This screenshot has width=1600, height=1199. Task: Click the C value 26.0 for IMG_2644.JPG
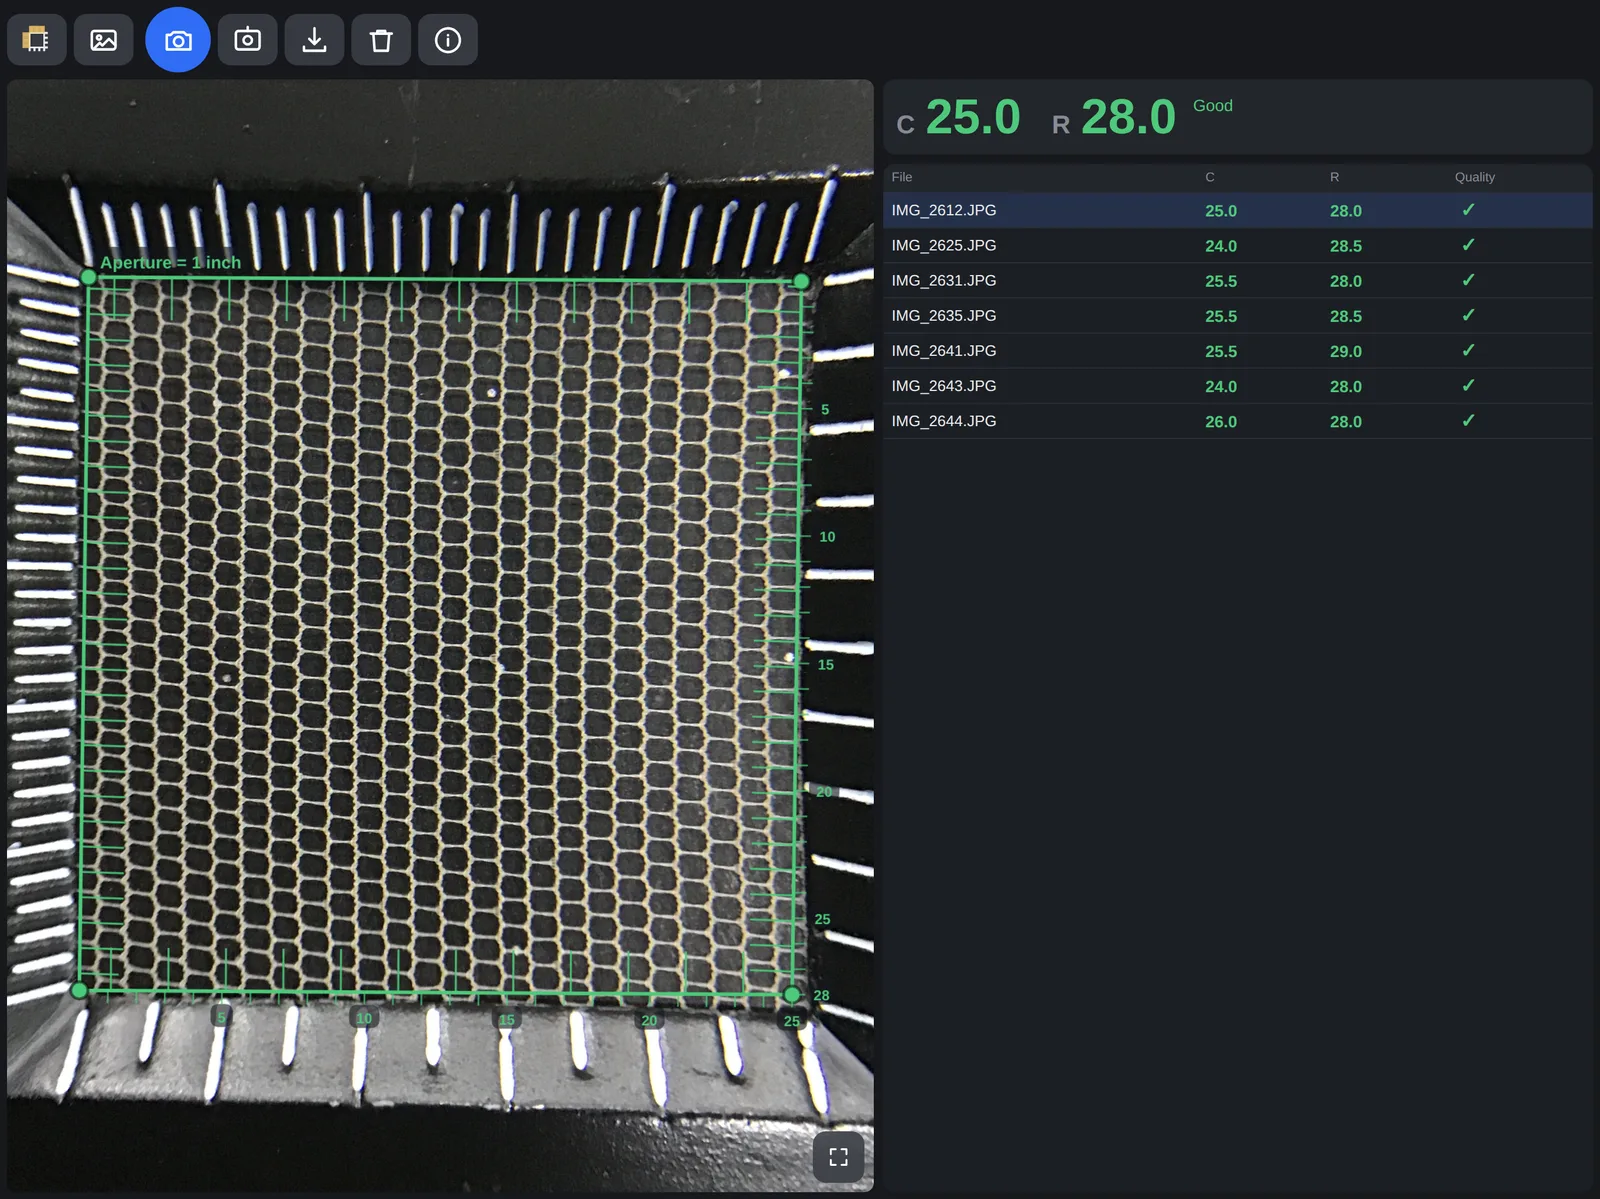(1221, 421)
